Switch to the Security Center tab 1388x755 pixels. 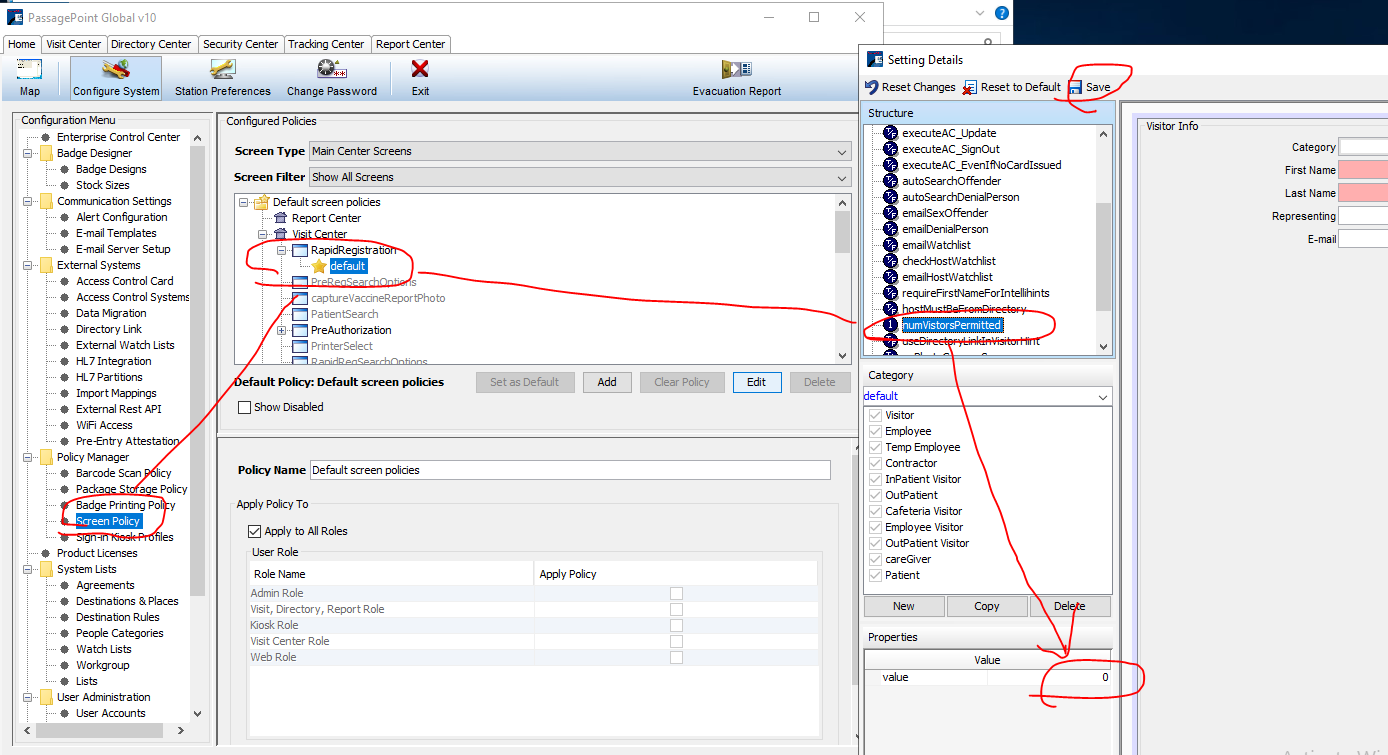click(240, 44)
